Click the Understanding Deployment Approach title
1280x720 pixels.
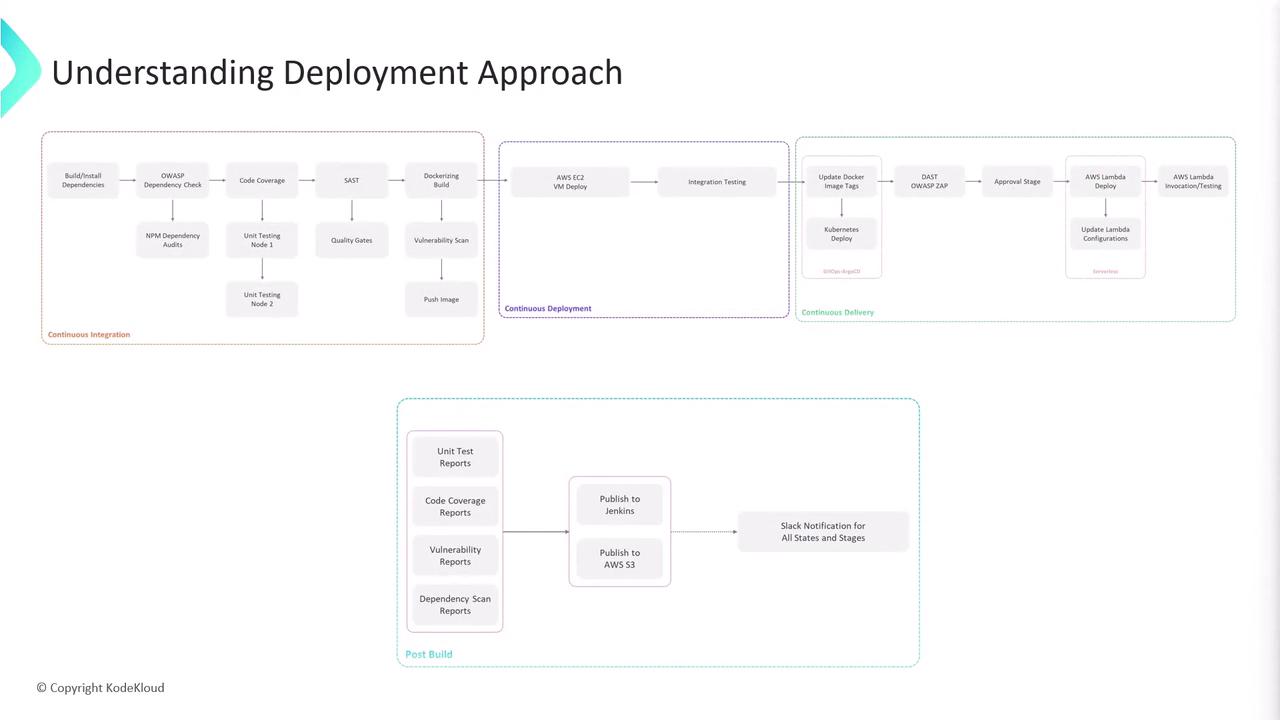point(337,72)
